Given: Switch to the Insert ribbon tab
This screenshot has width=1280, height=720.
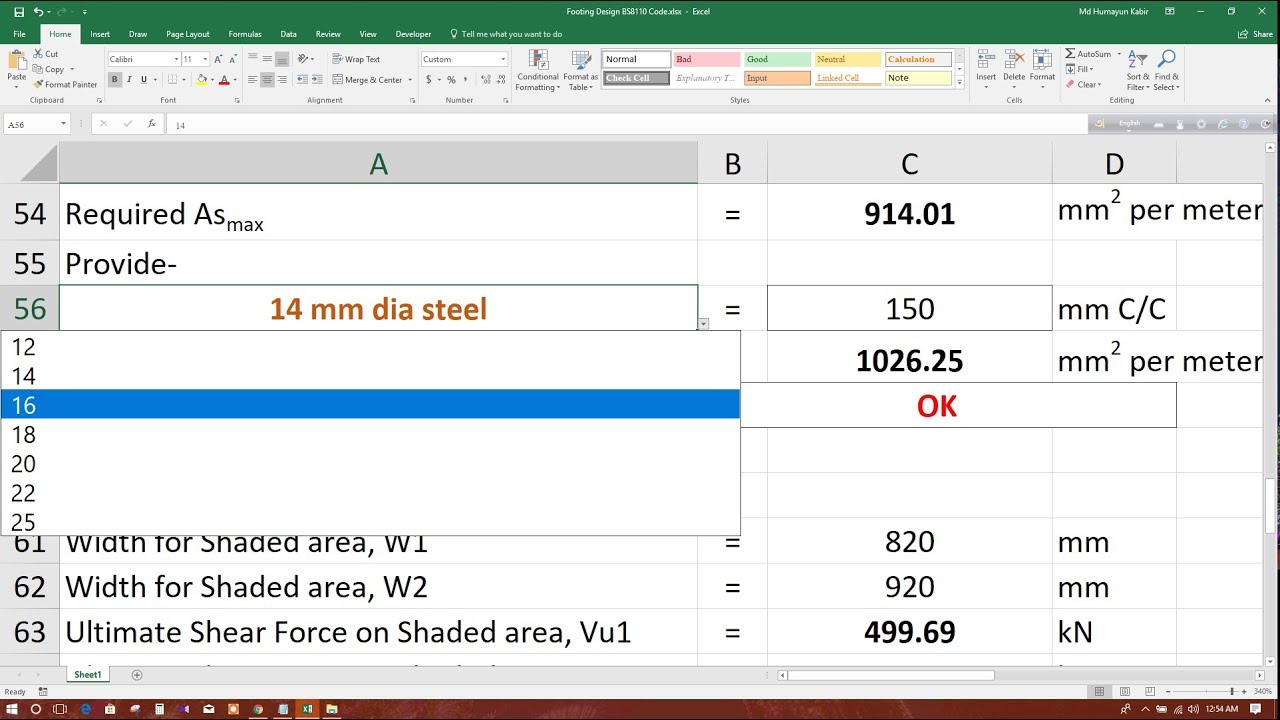Looking at the screenshot, I should (100, 34).
